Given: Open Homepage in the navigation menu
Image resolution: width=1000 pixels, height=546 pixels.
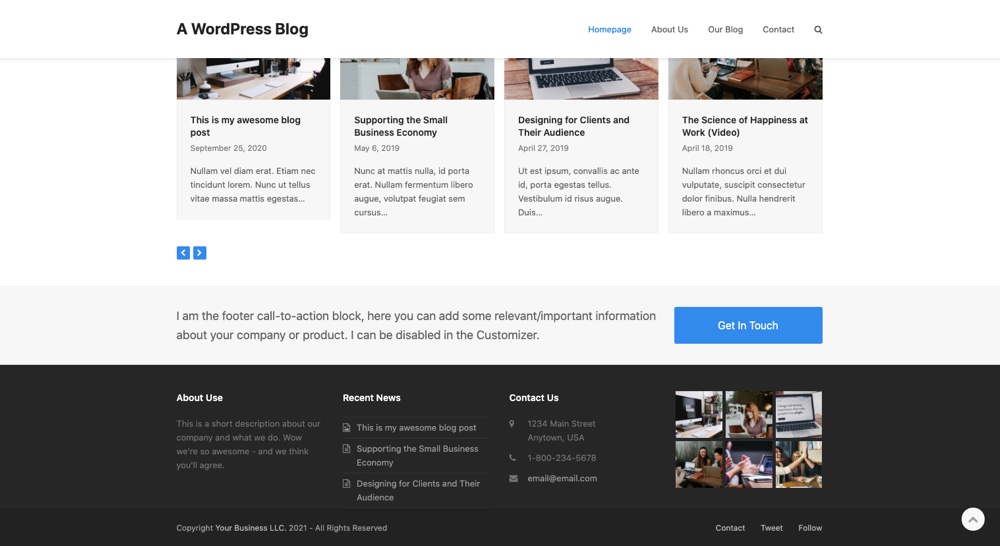Looking at the screenshot, I should (x=610, y=29).
